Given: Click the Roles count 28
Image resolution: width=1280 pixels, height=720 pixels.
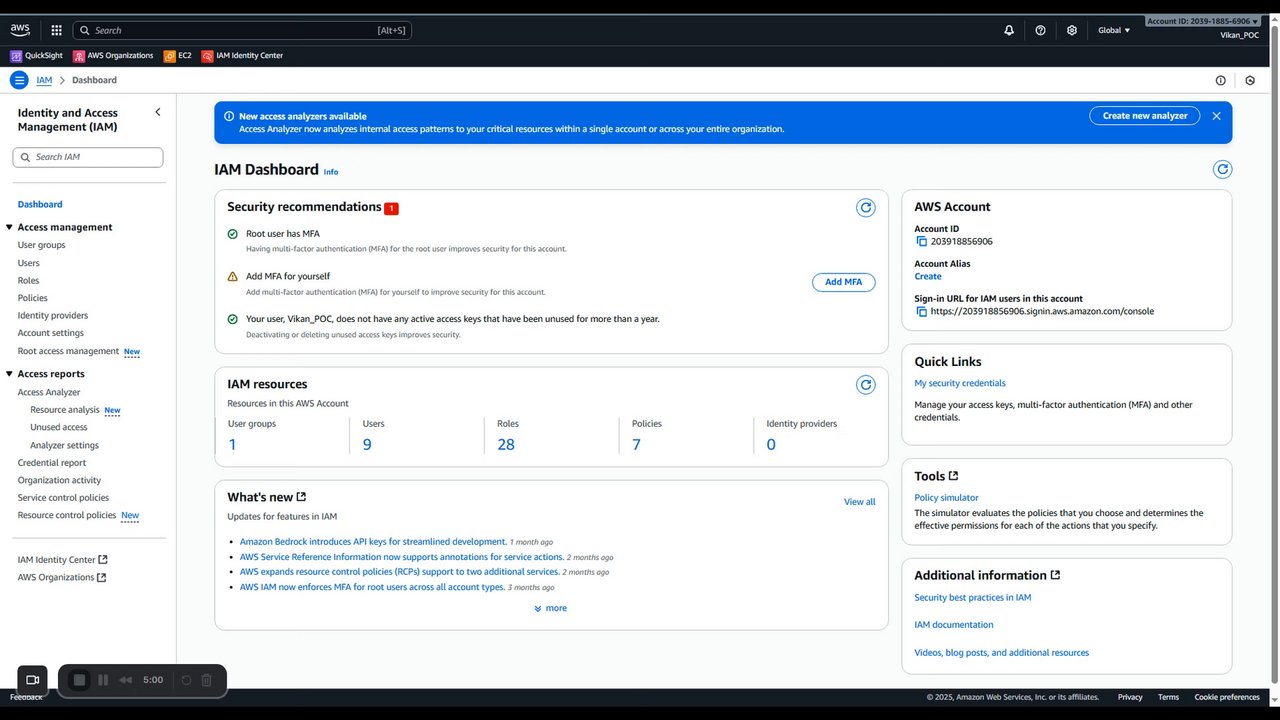Looking at the screenshot, I should (x=506, y=444).
